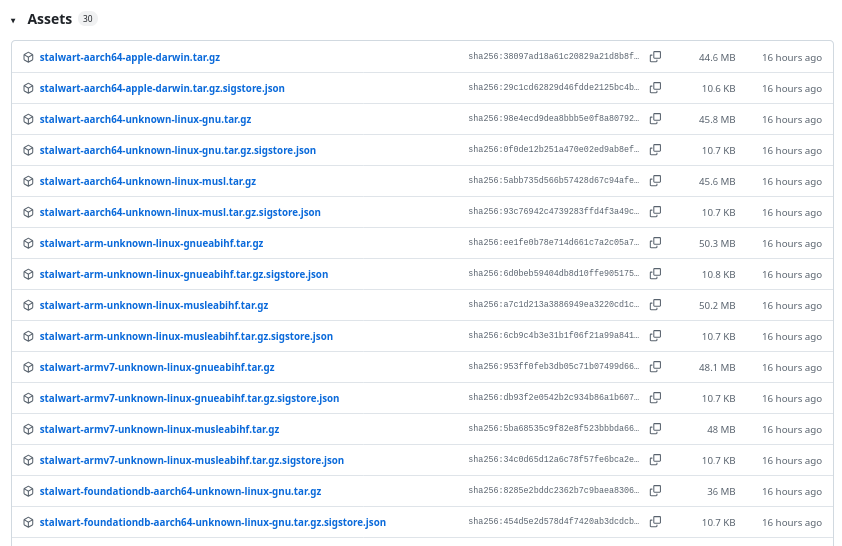Copy SHA256 for aarch64-unknown-linux-musl.tar.gz.sigstore.json
Viewport: 842px width, 546px height.
tap(655, 212)
